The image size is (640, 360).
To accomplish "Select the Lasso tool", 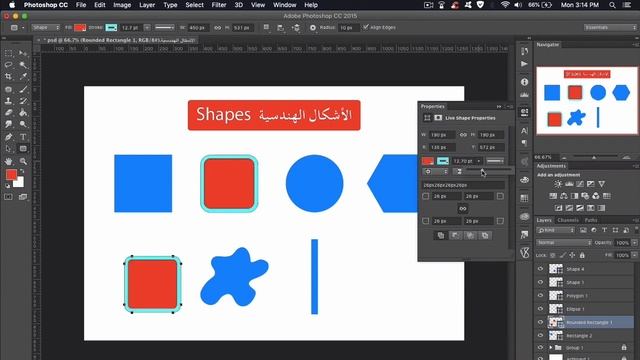I will tap(9, 65).
